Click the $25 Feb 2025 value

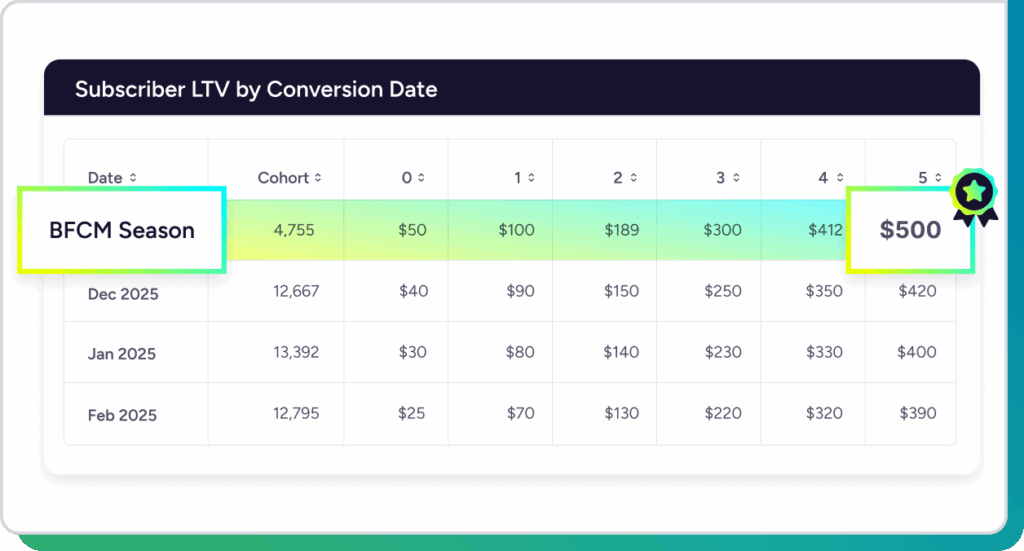pyautogui.click(x=411, y=413)
